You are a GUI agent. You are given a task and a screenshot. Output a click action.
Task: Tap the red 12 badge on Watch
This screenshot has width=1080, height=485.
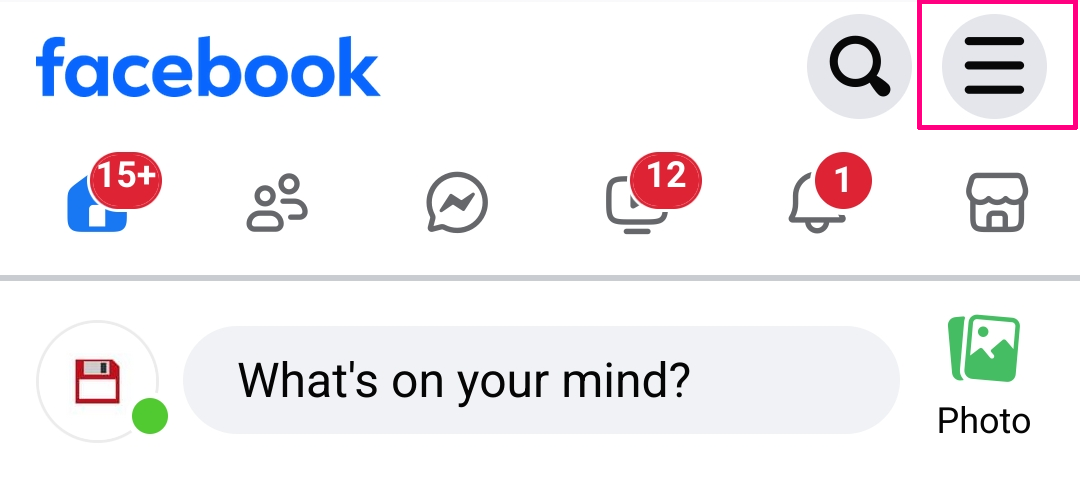[666, 178]
